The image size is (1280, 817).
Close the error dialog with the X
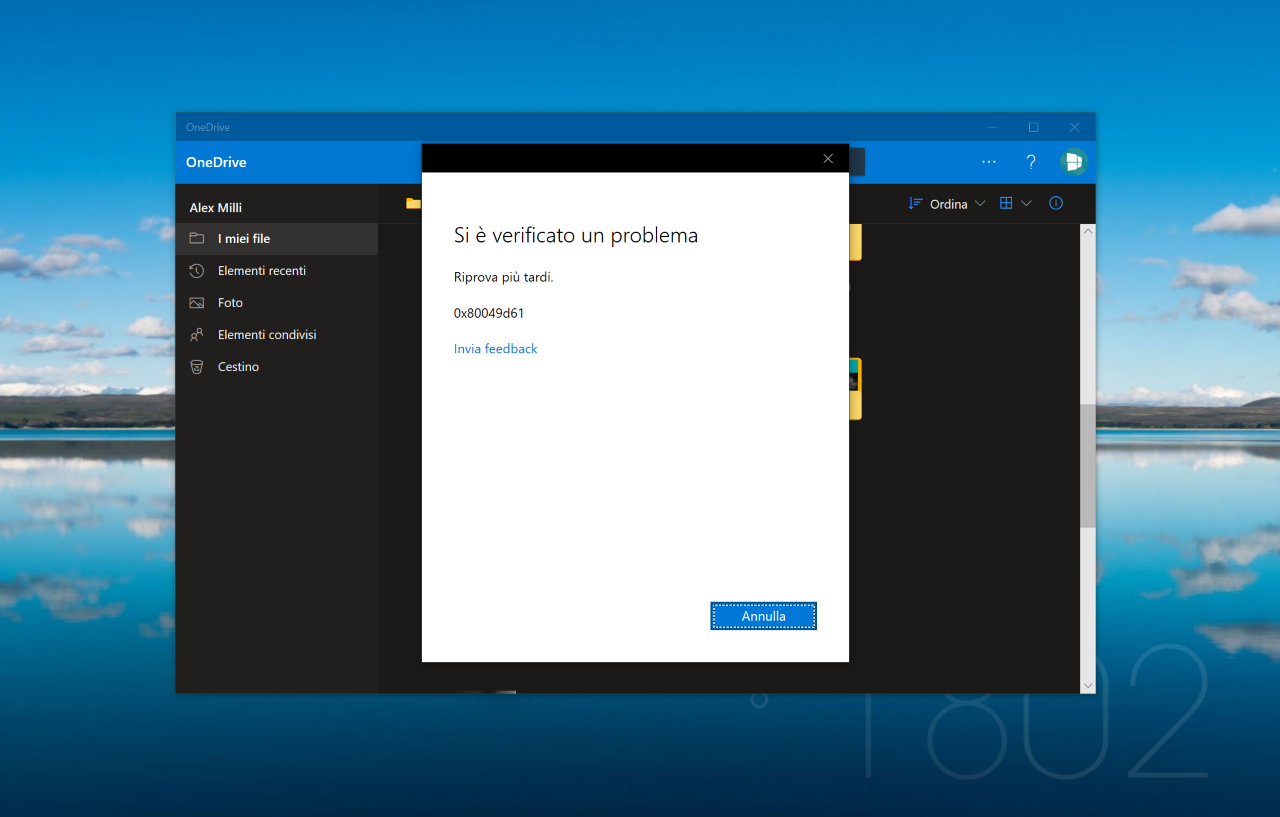point(827,158)
